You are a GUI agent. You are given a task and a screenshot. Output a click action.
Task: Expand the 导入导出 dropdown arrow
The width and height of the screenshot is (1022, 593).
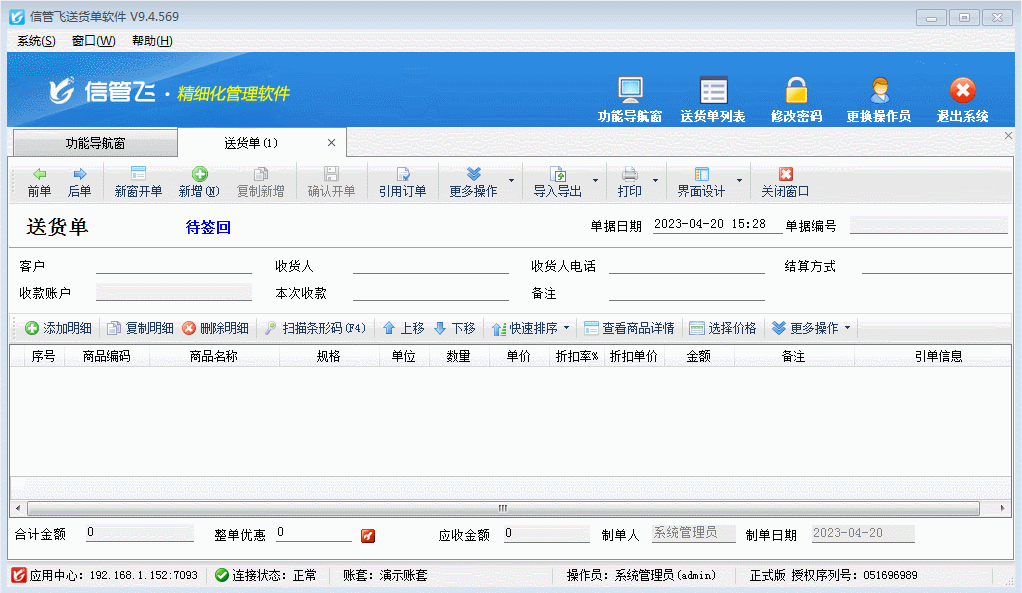(596, 182)
